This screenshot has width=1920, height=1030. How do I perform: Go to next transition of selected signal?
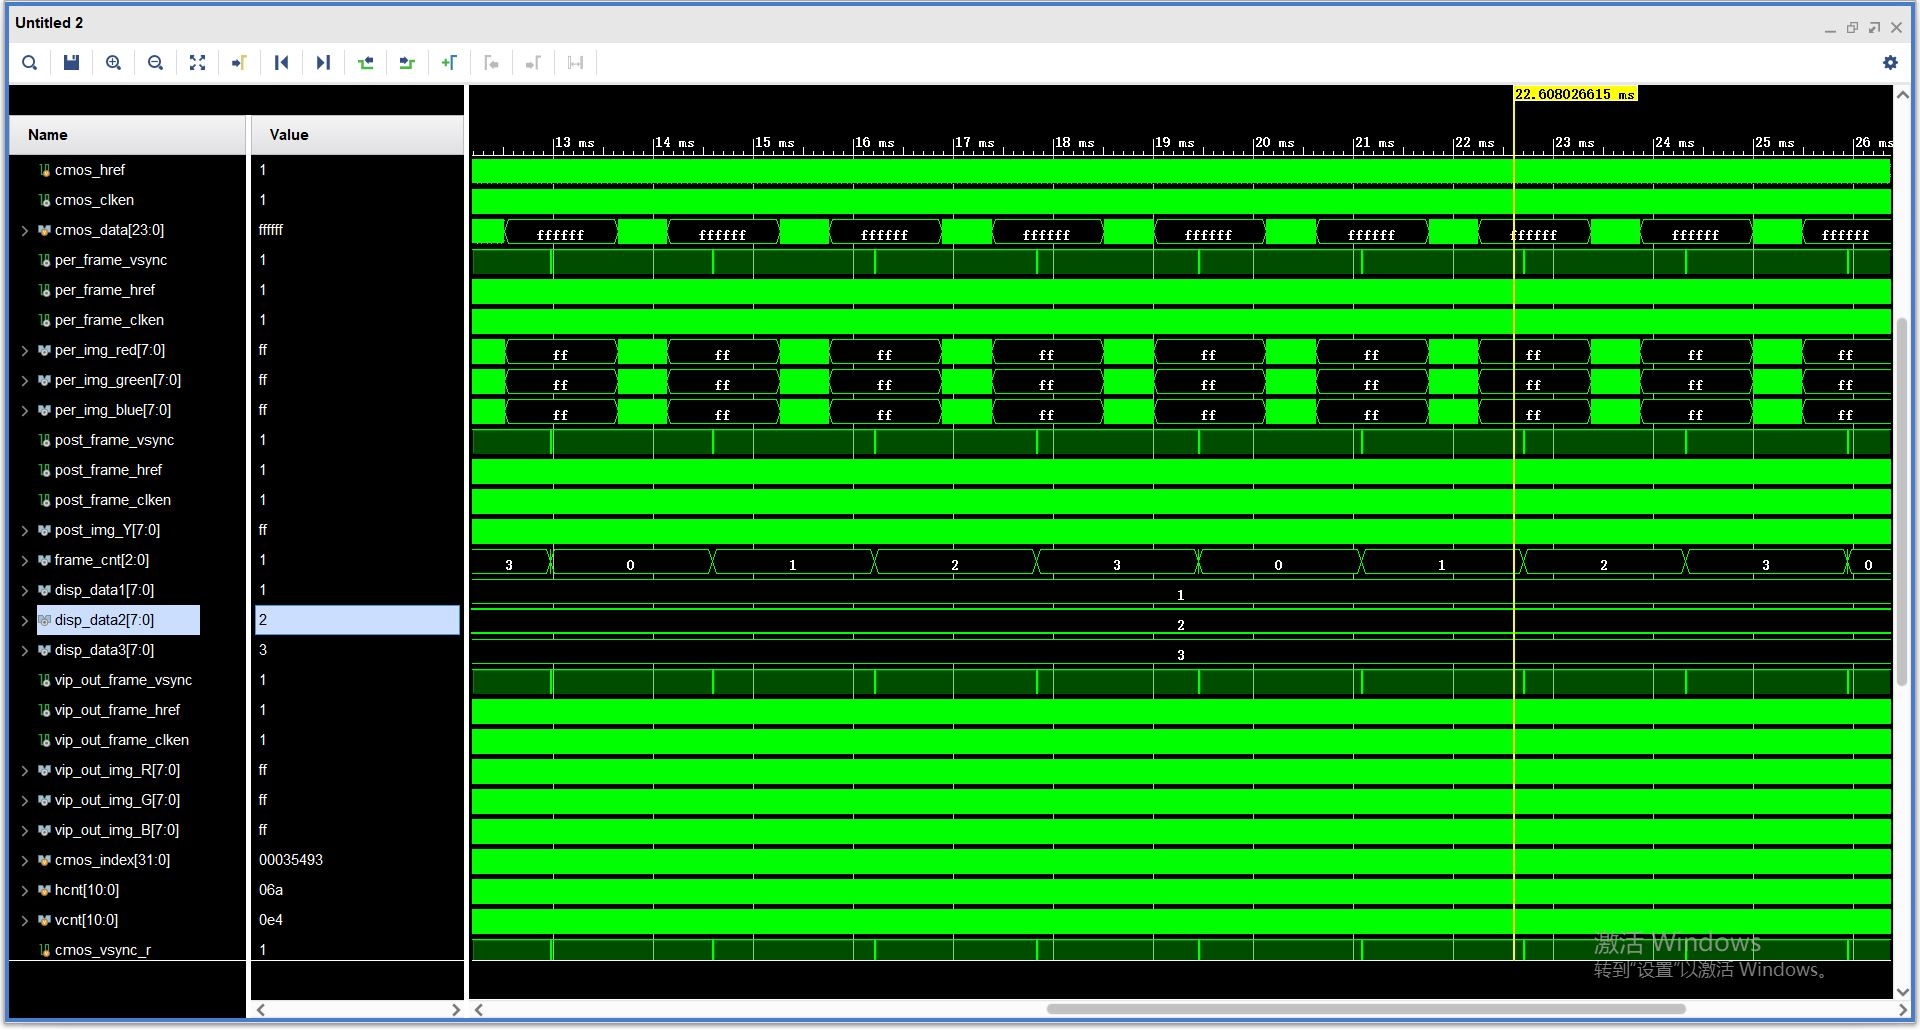tap(406, 62)
